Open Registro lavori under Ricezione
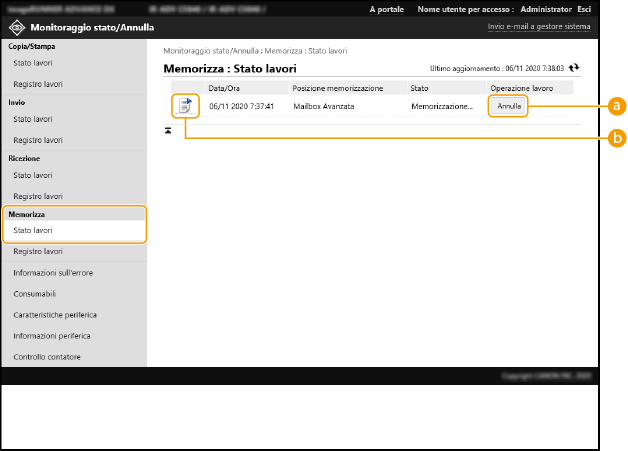This screenshot has height=451, width=628. 37,196
